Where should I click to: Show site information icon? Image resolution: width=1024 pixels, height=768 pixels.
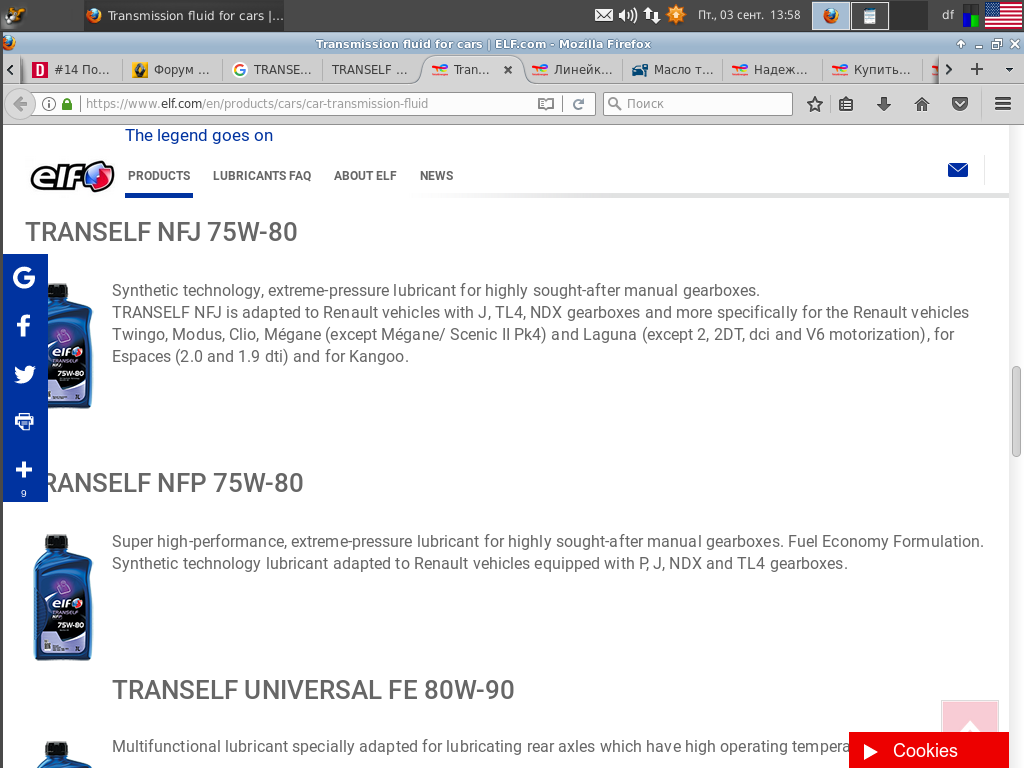pos(48,104)
